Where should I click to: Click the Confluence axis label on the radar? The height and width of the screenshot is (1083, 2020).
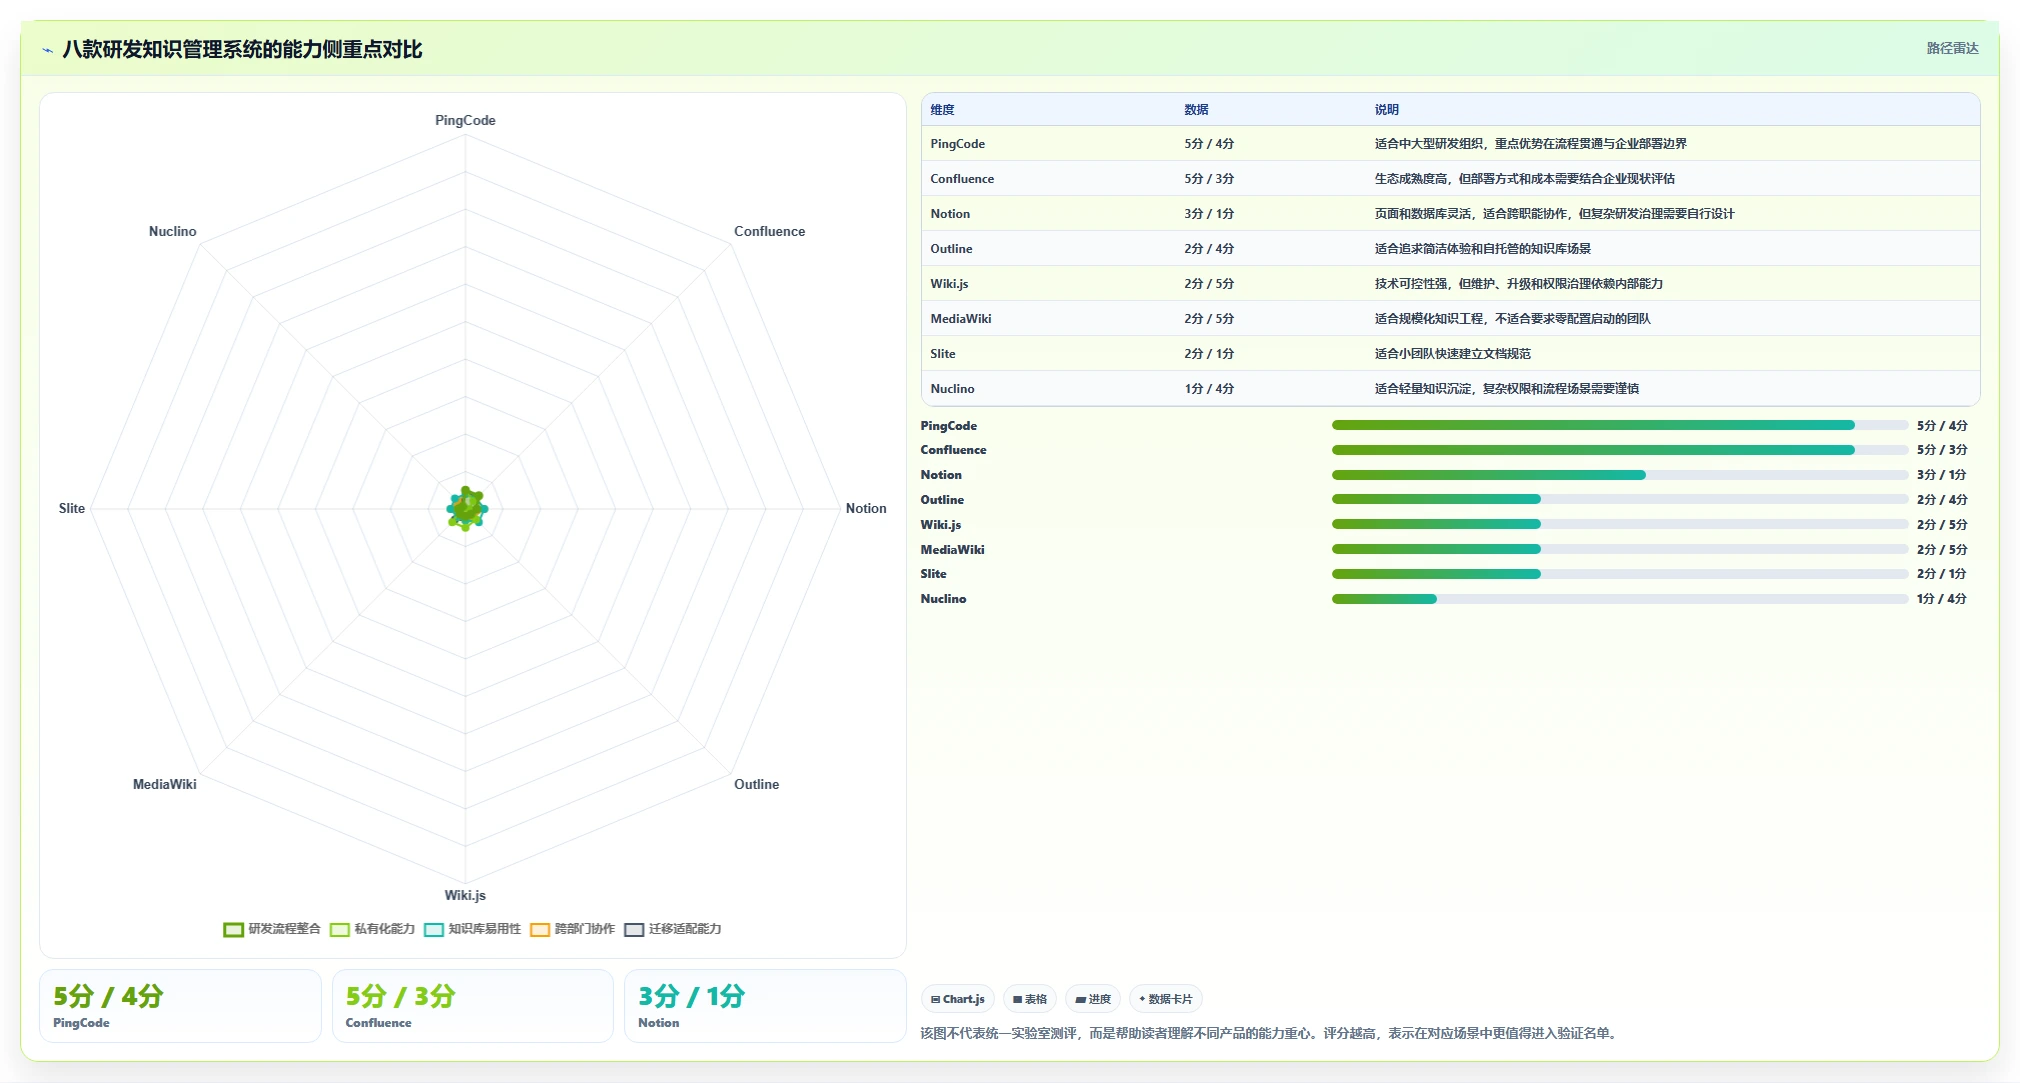click(x=769, y=231)
